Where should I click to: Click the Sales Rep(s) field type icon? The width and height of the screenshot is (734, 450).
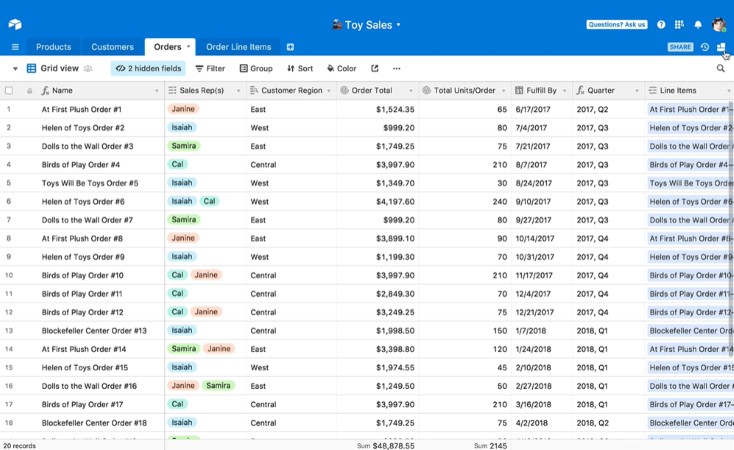tap(172, 90)
